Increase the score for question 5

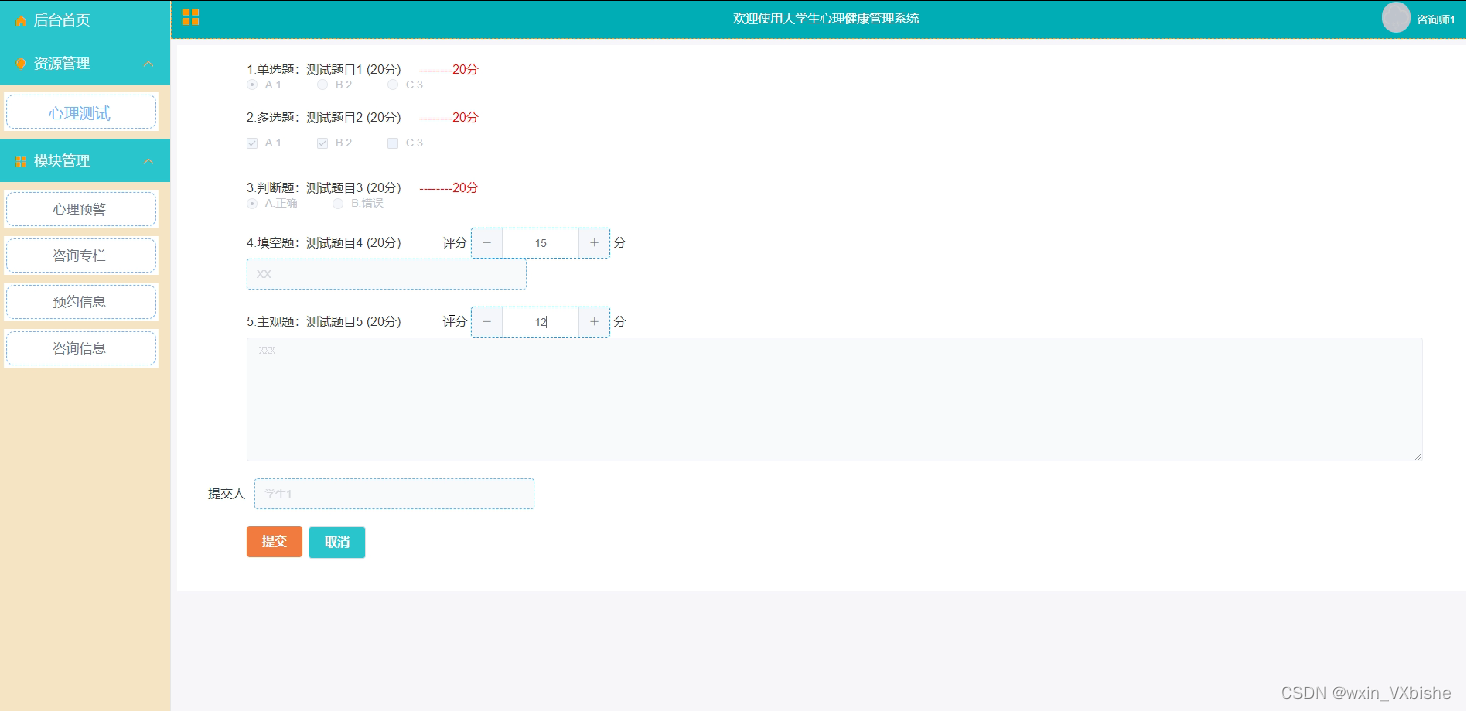click(594, 322)
